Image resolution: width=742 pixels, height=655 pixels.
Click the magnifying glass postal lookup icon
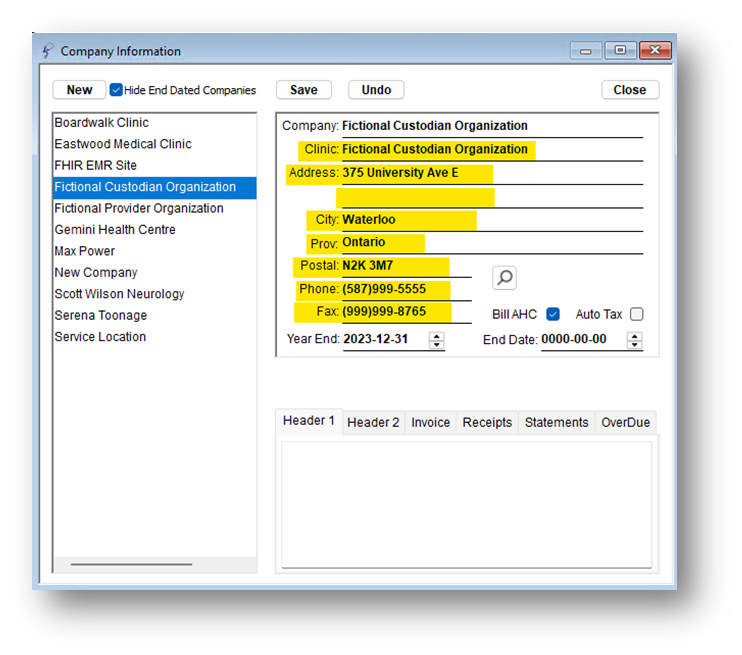coord(504,277)
